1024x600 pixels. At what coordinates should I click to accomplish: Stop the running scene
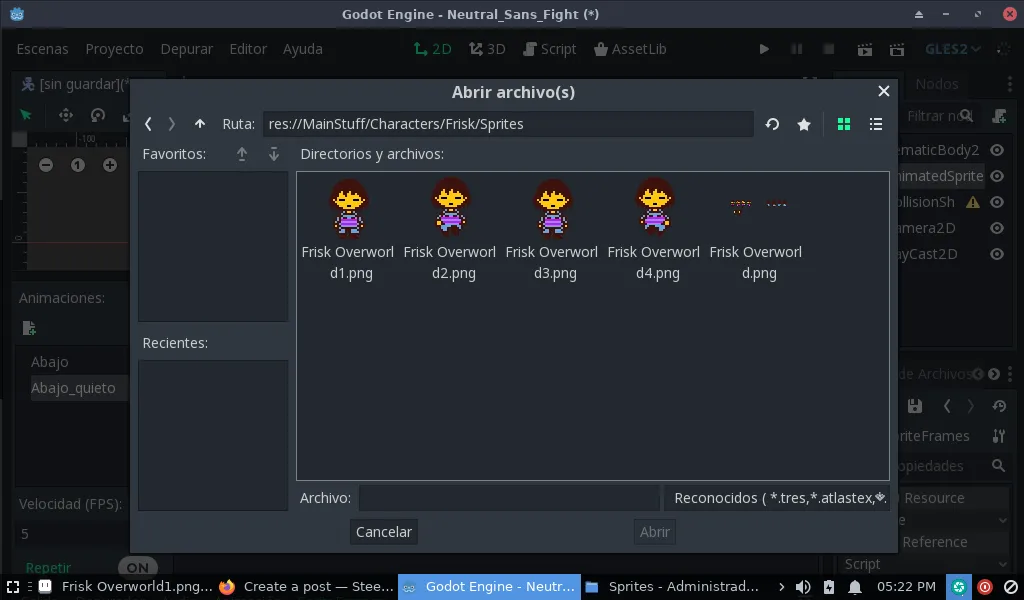coord(829,49)
